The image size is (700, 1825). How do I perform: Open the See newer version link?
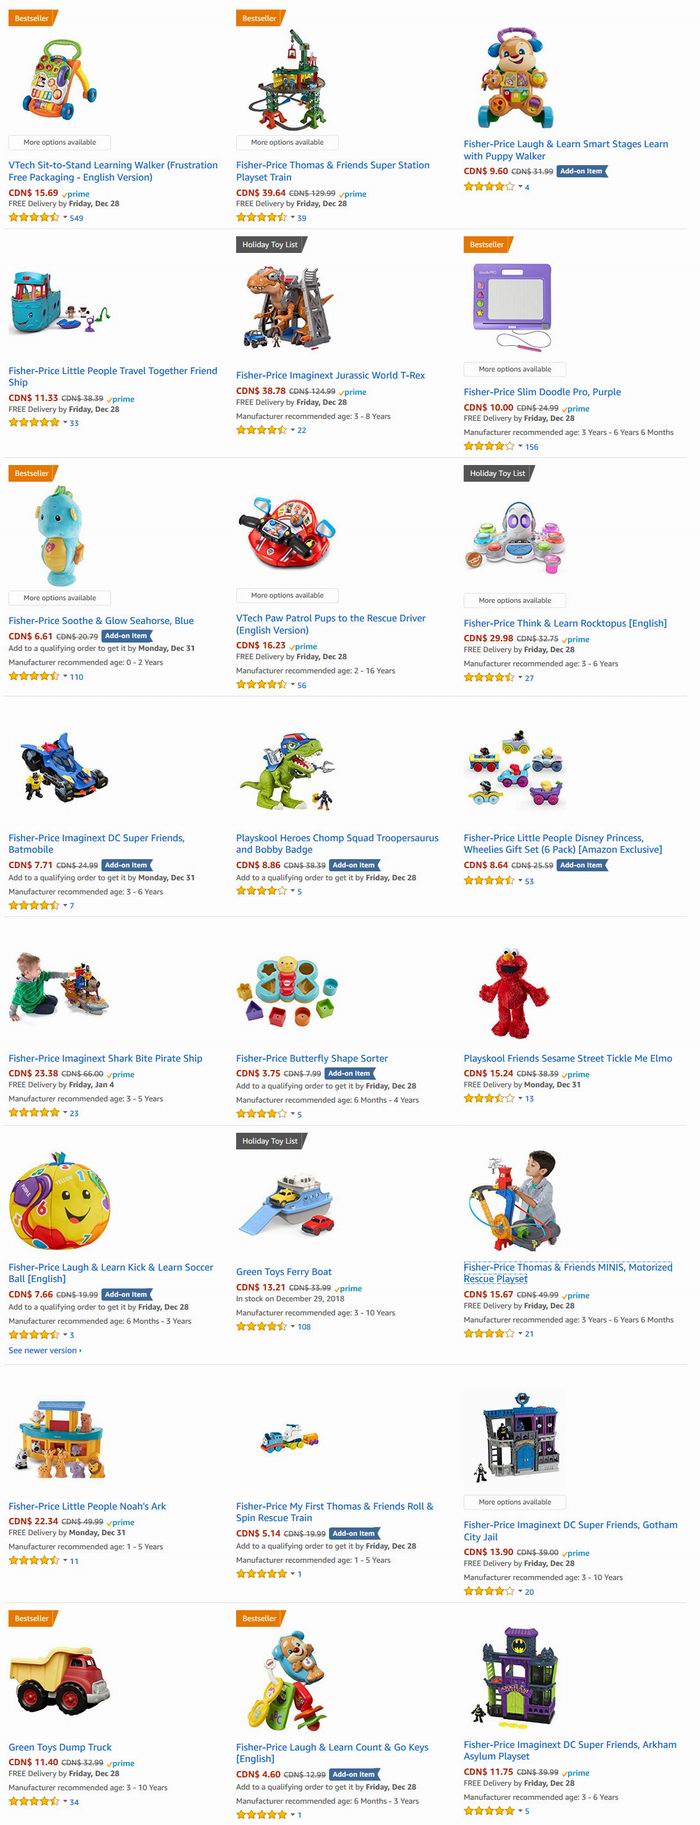[x=45, y=1350]
